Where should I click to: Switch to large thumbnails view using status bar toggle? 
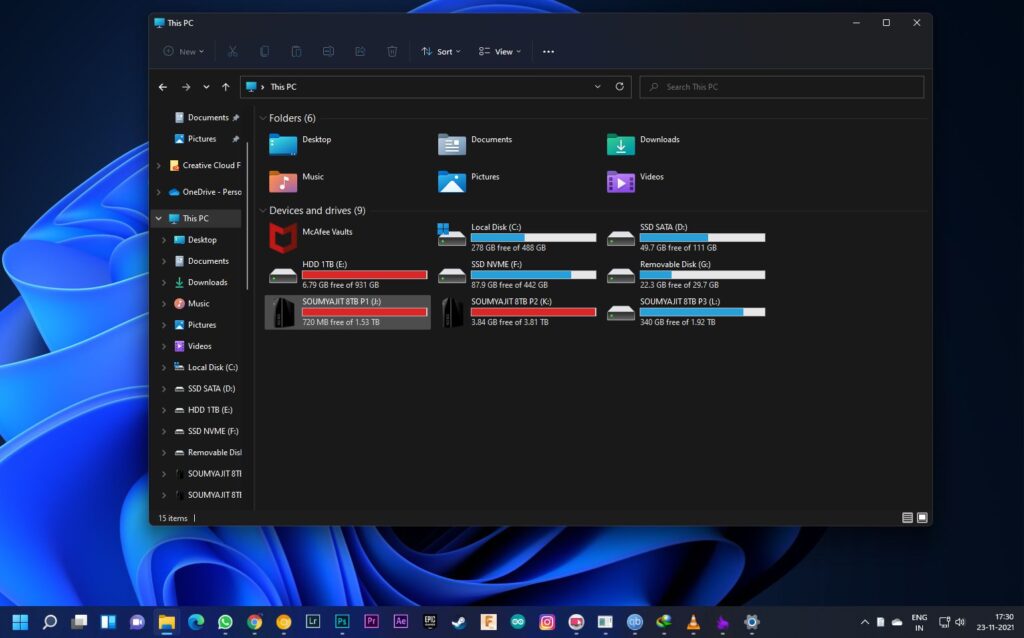922,518
